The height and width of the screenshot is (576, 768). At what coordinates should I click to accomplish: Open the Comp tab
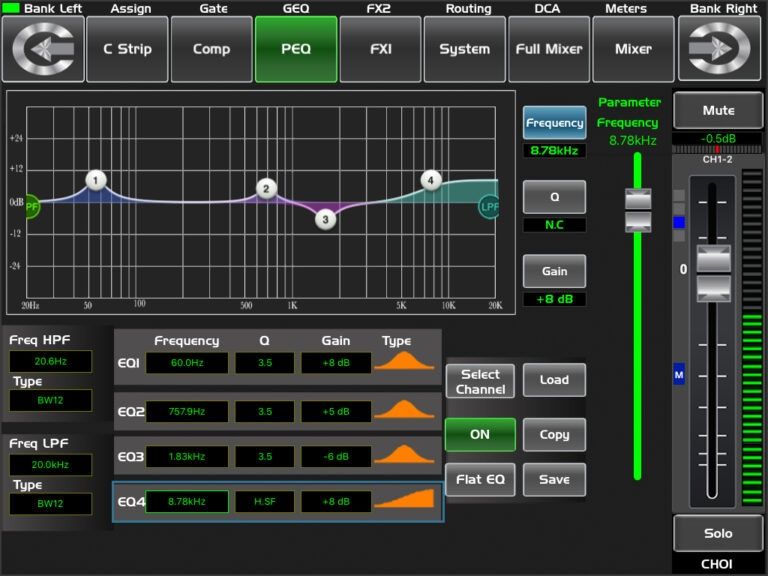[212, 49]
